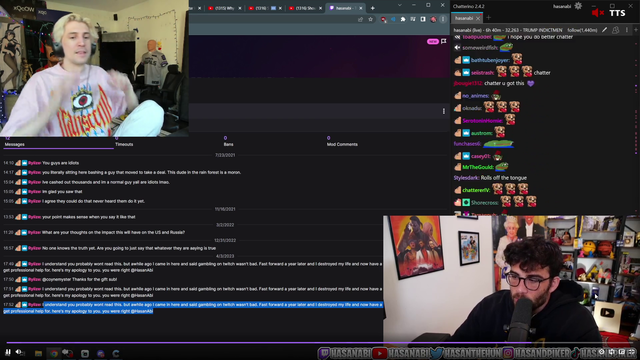
Task: Bookmark the page with the star icon
Action: [371, 19]
